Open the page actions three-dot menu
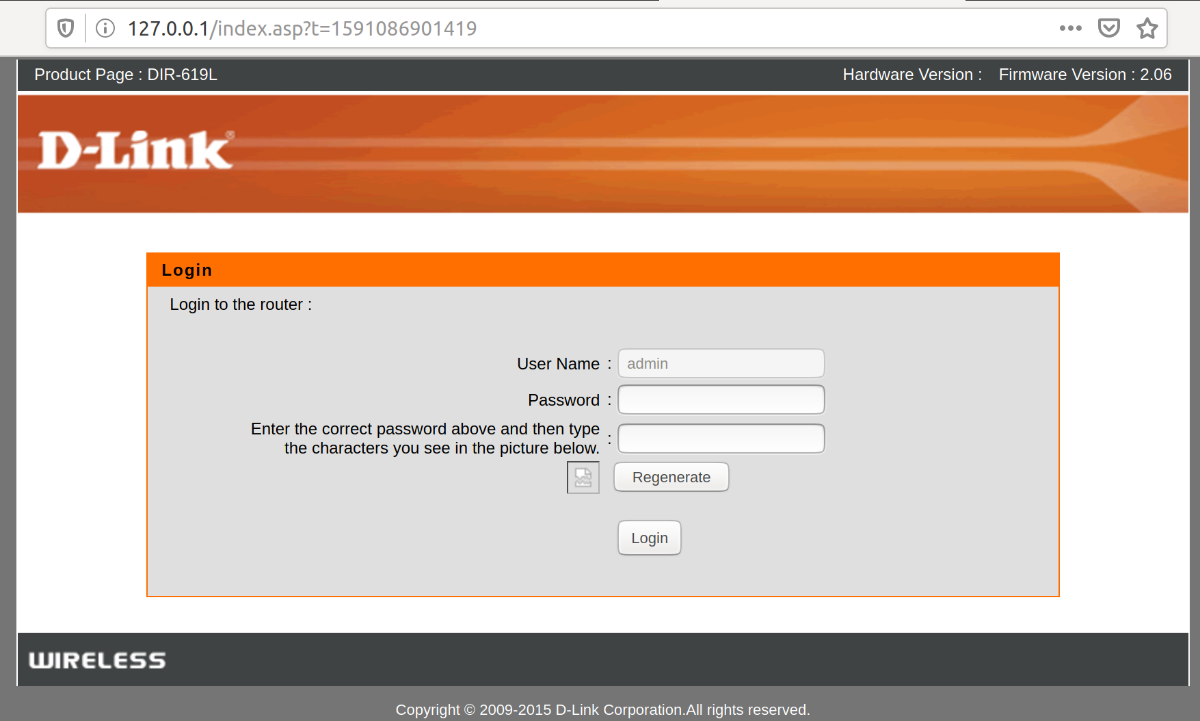Image resolution: width=1200 pixels, height=721 pixels. [1070, 29]
